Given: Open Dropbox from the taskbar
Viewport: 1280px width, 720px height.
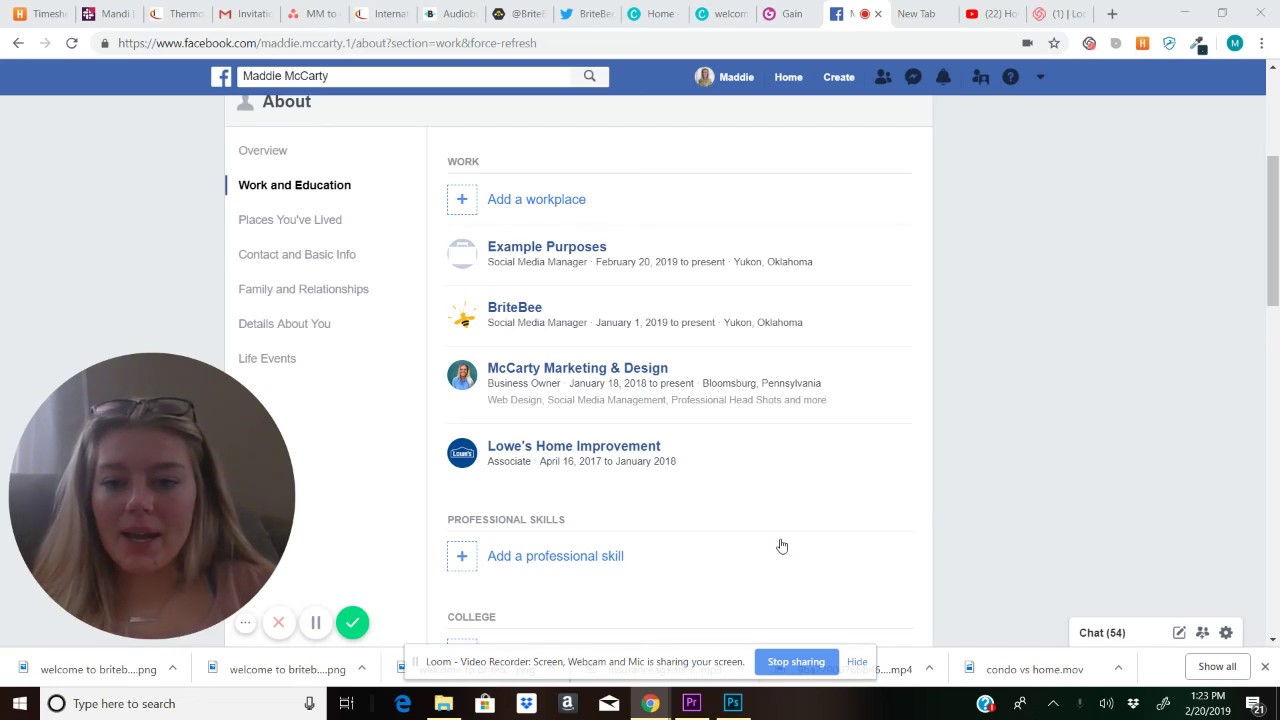Looking at the screenshot, I should (526, 703).
